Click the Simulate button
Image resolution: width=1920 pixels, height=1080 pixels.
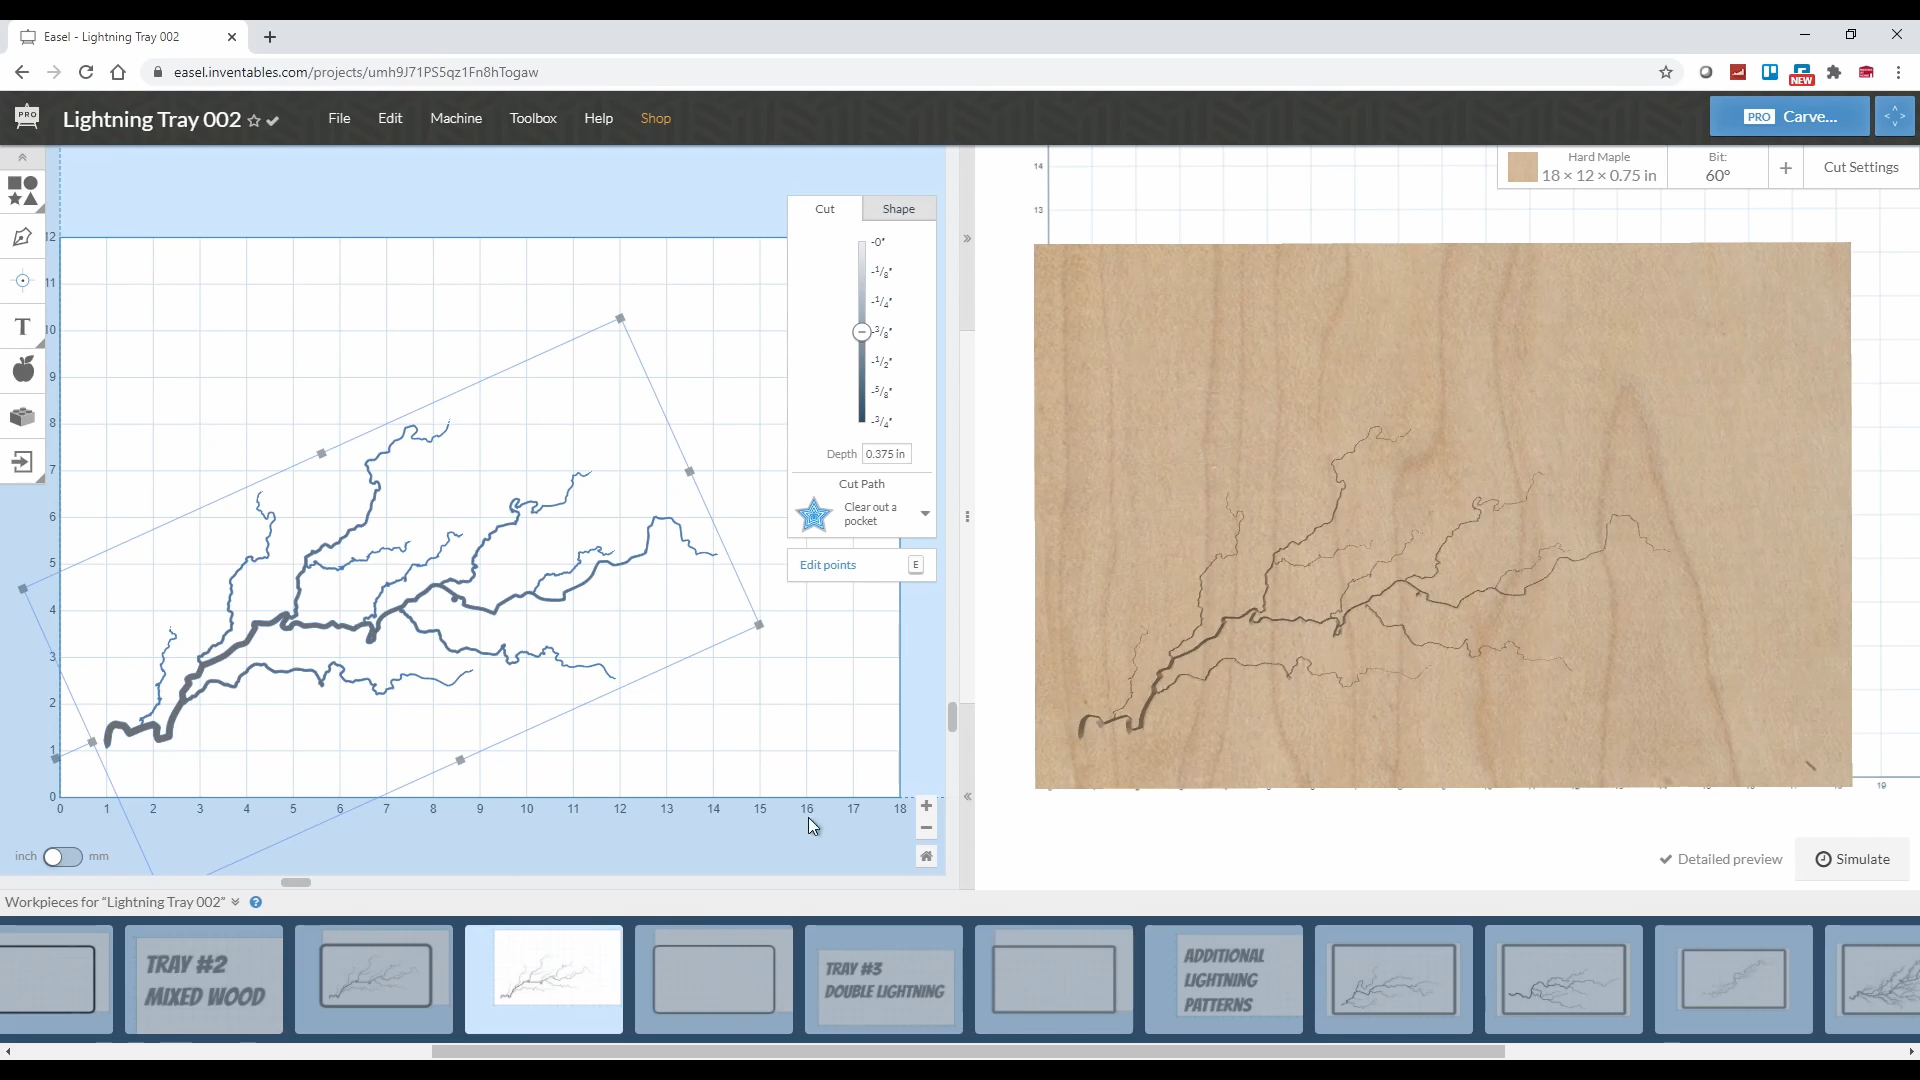pyautogui.click(x=1852, y=859)
